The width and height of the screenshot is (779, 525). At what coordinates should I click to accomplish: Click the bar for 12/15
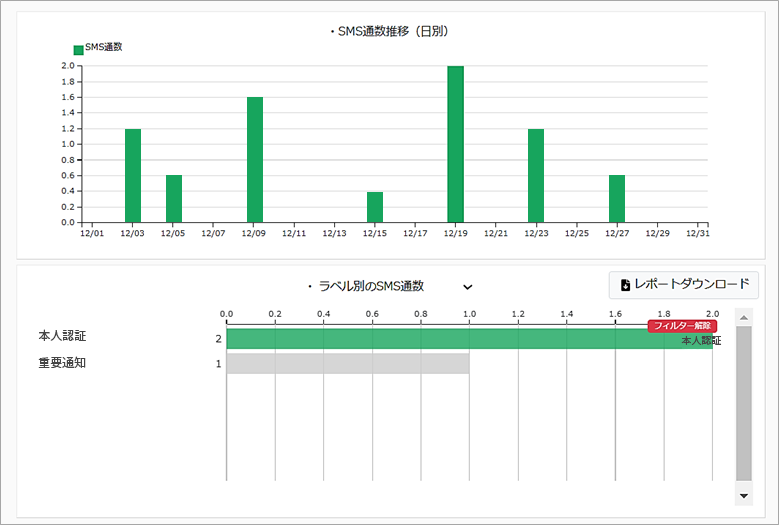click(375, 207)
